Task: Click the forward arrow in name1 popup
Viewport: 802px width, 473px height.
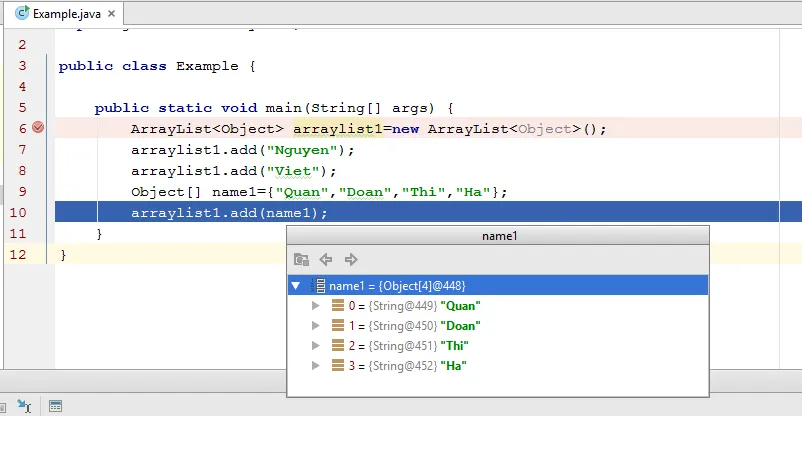Action: click(351, 260)
